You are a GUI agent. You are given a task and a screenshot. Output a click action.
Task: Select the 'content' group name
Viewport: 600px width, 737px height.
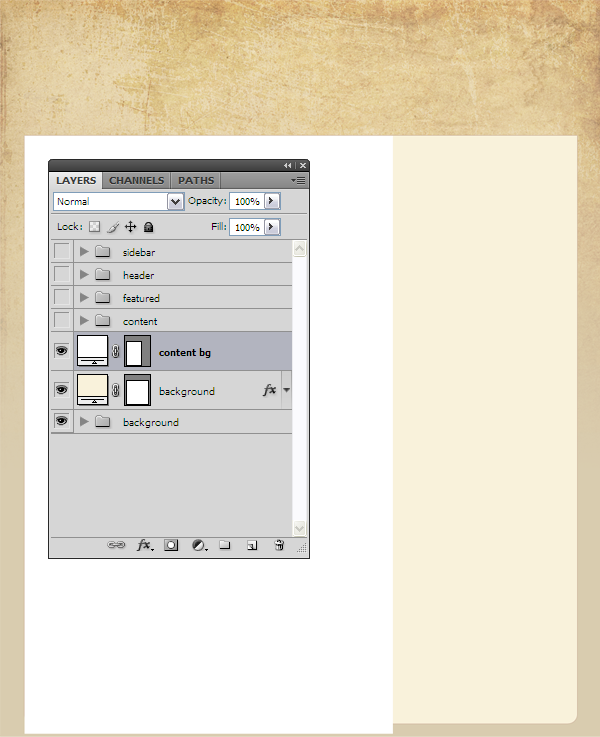140,321
